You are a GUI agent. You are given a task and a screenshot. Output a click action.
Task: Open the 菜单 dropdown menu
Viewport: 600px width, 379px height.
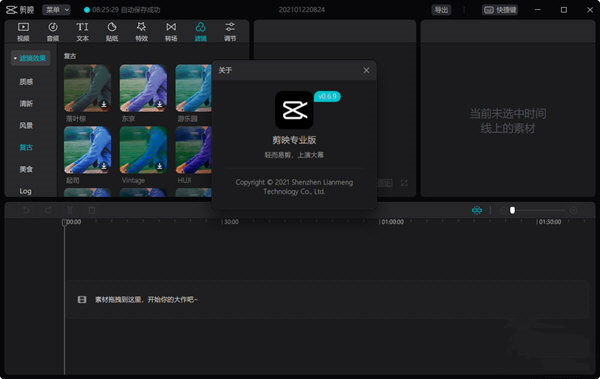click(56, 10)
